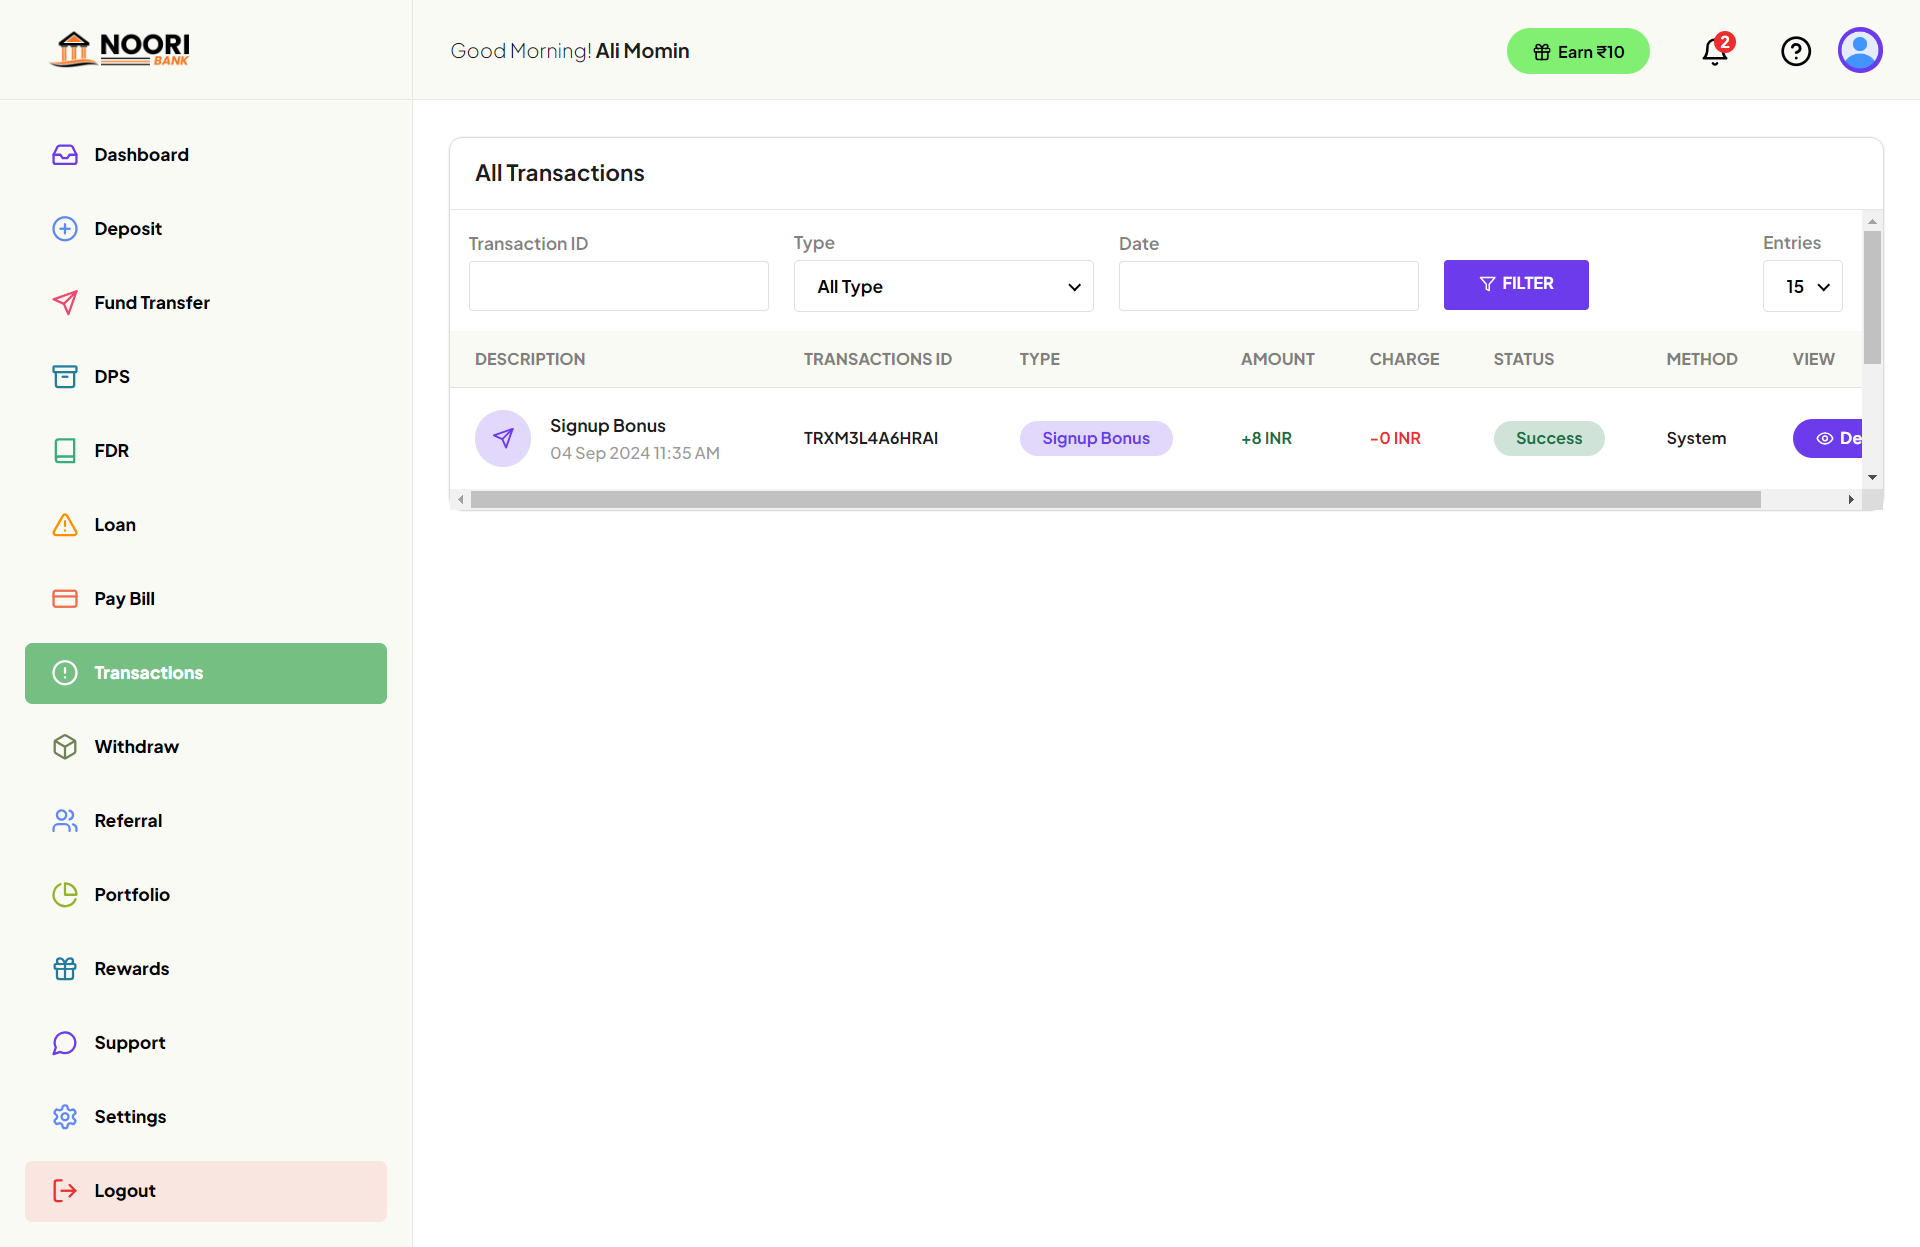1920x1247 pixels.
Task: Open the All Type dropdown
Action: click(943, 286)
